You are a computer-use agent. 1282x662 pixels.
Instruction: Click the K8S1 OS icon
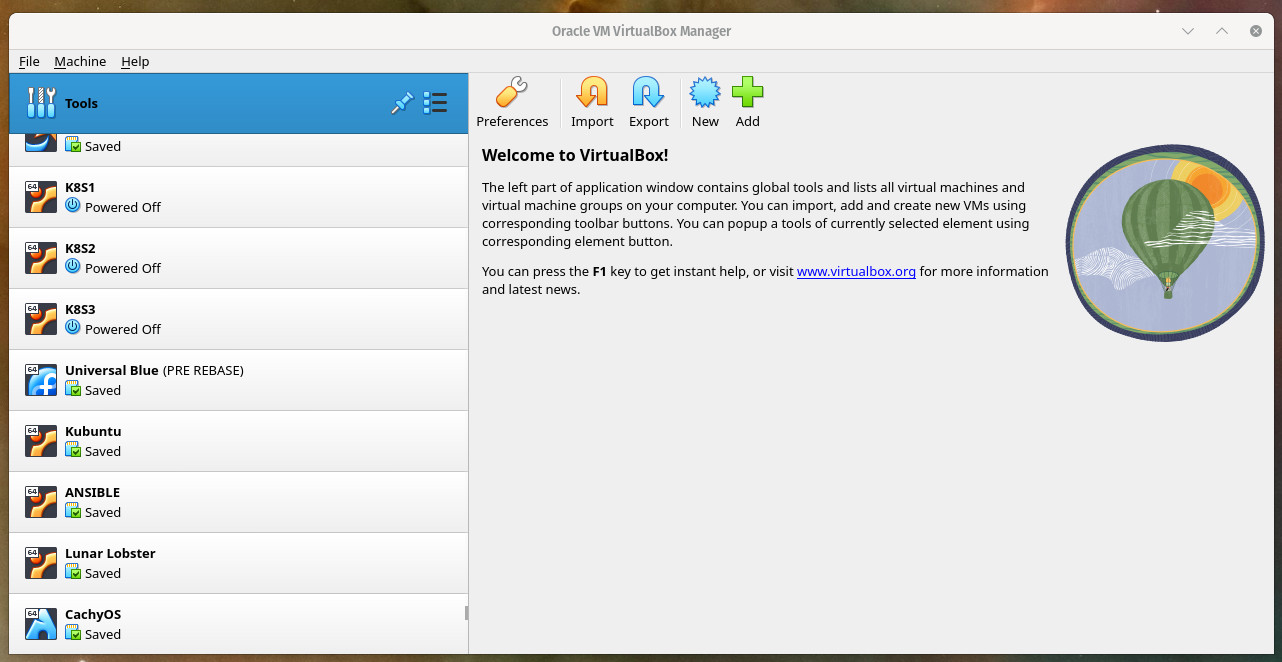(41, 197)
